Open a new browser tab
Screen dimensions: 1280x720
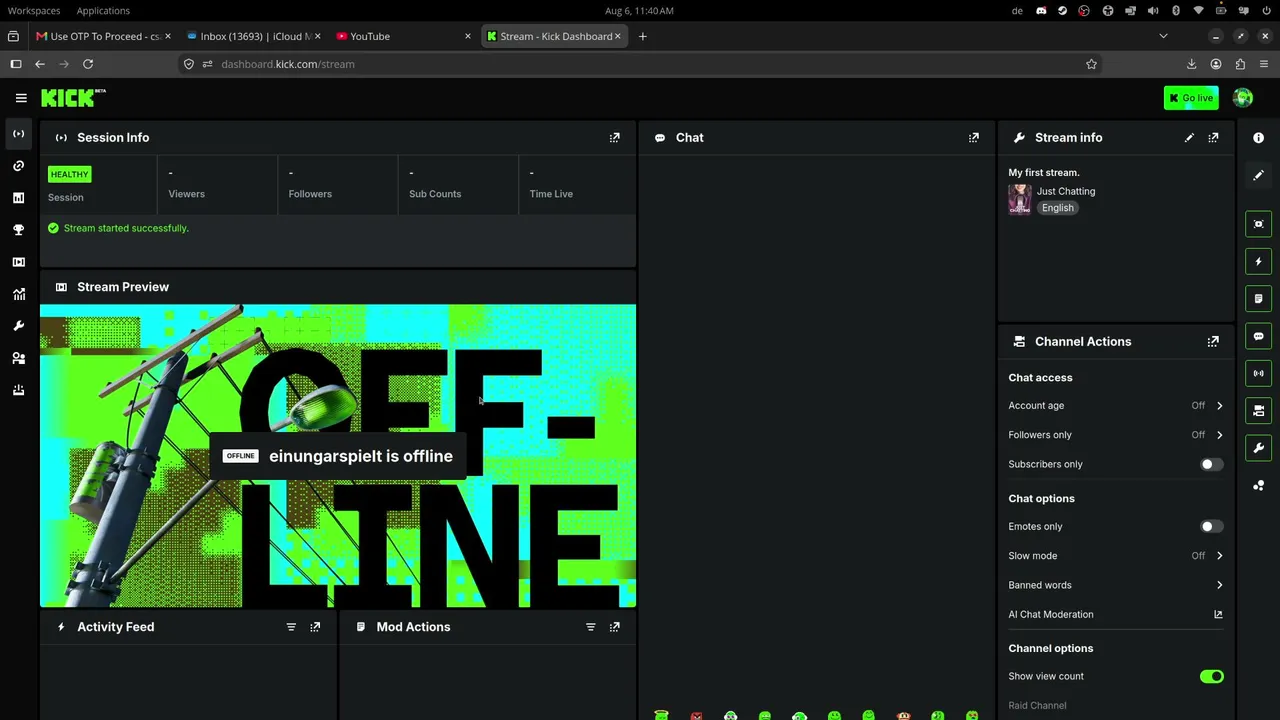(643, 36)
